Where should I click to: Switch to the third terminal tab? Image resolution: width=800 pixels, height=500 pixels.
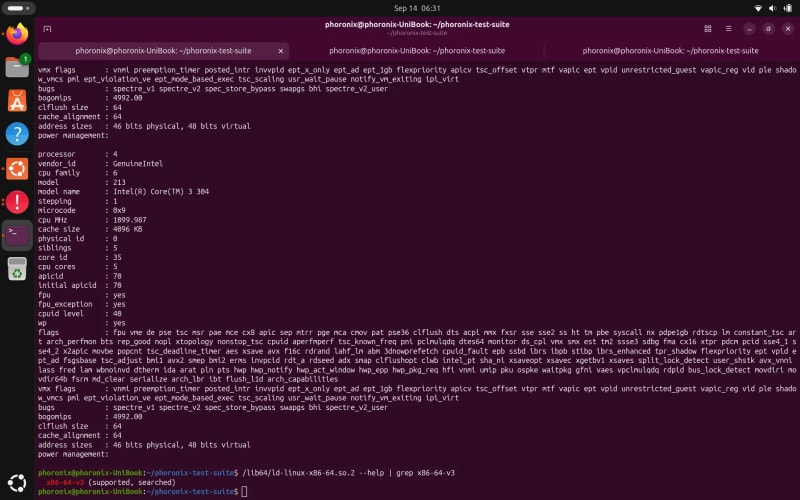670,51
